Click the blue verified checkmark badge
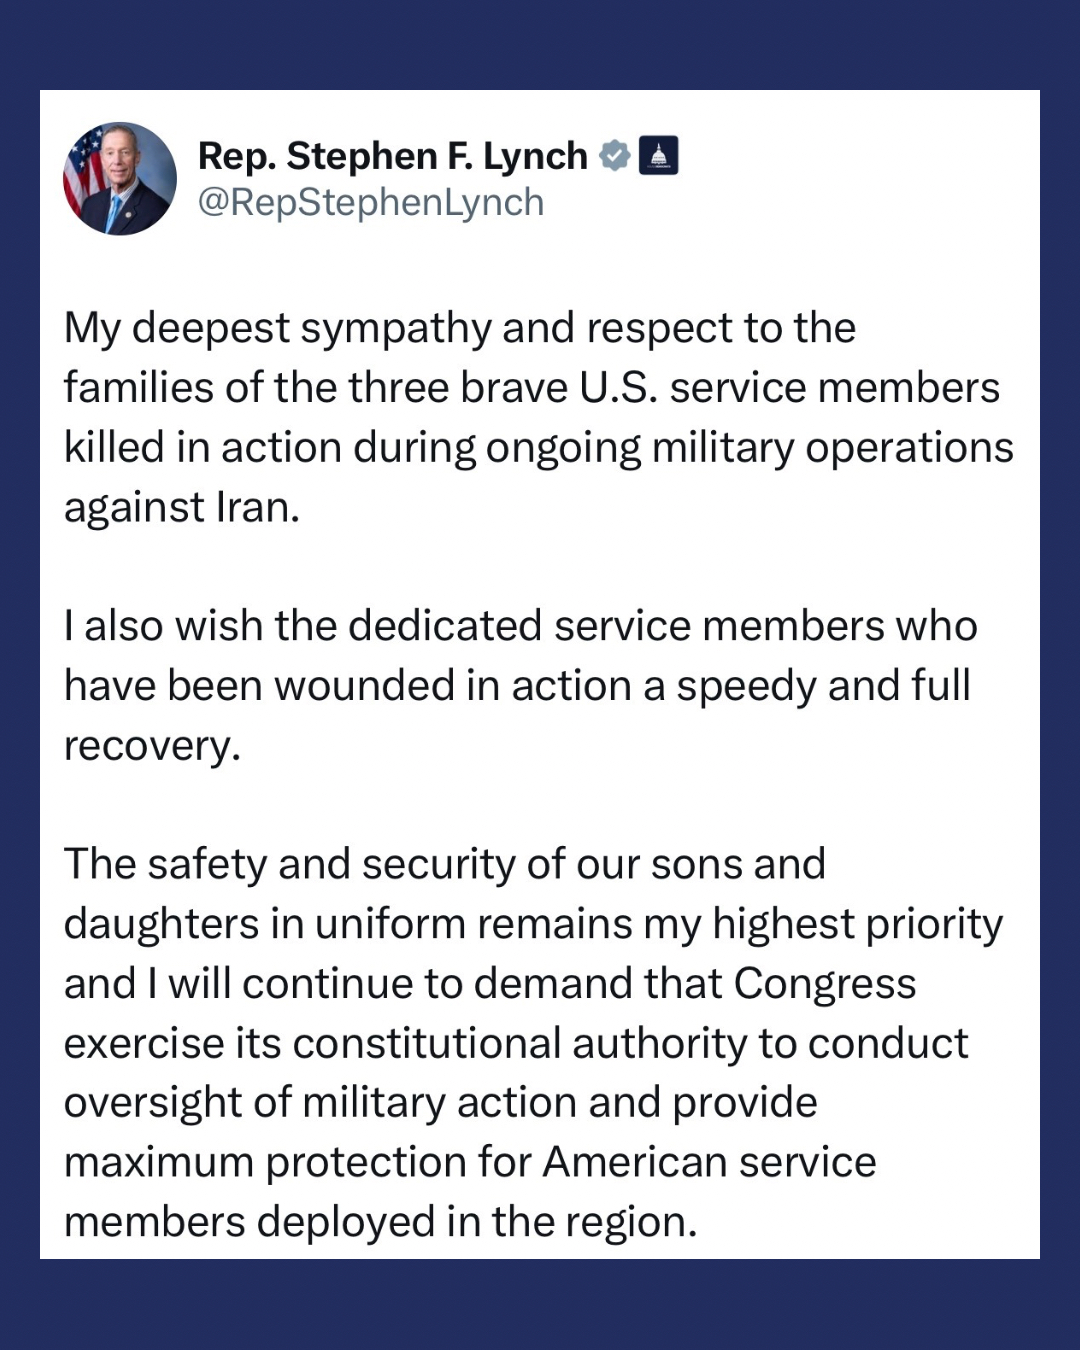 [614, 156]
